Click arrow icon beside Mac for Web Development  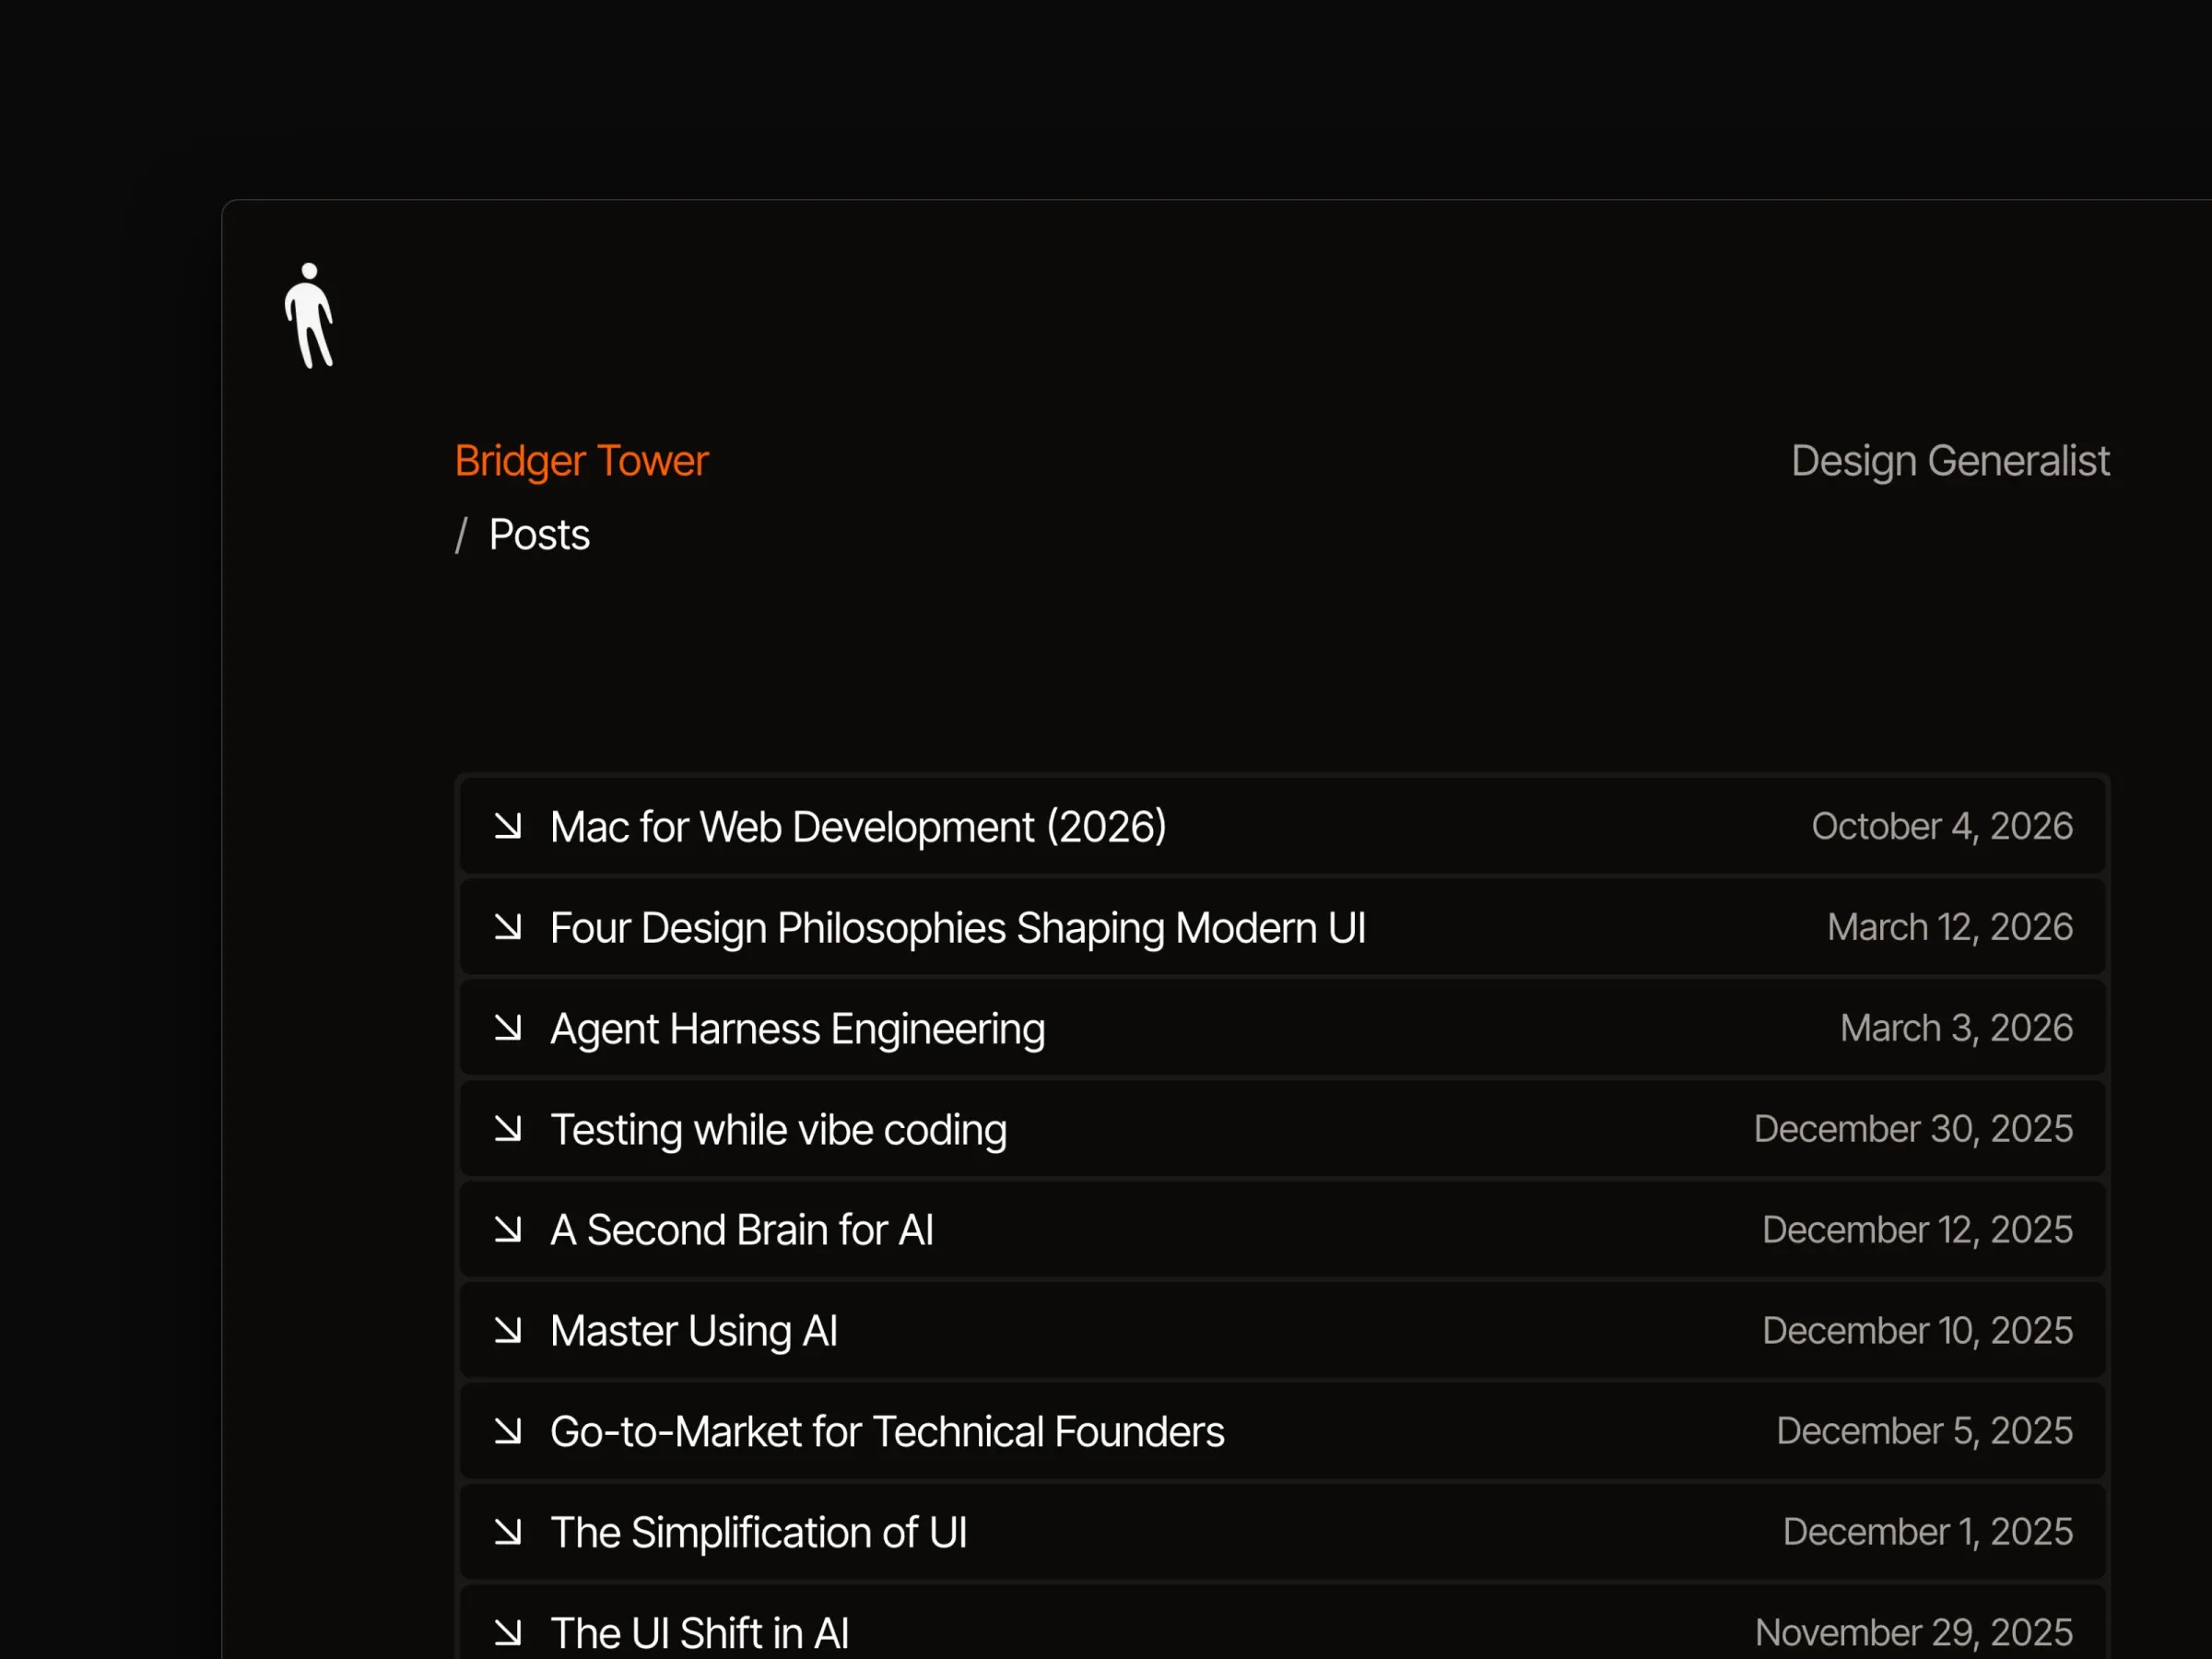click(x=508, y=826)
